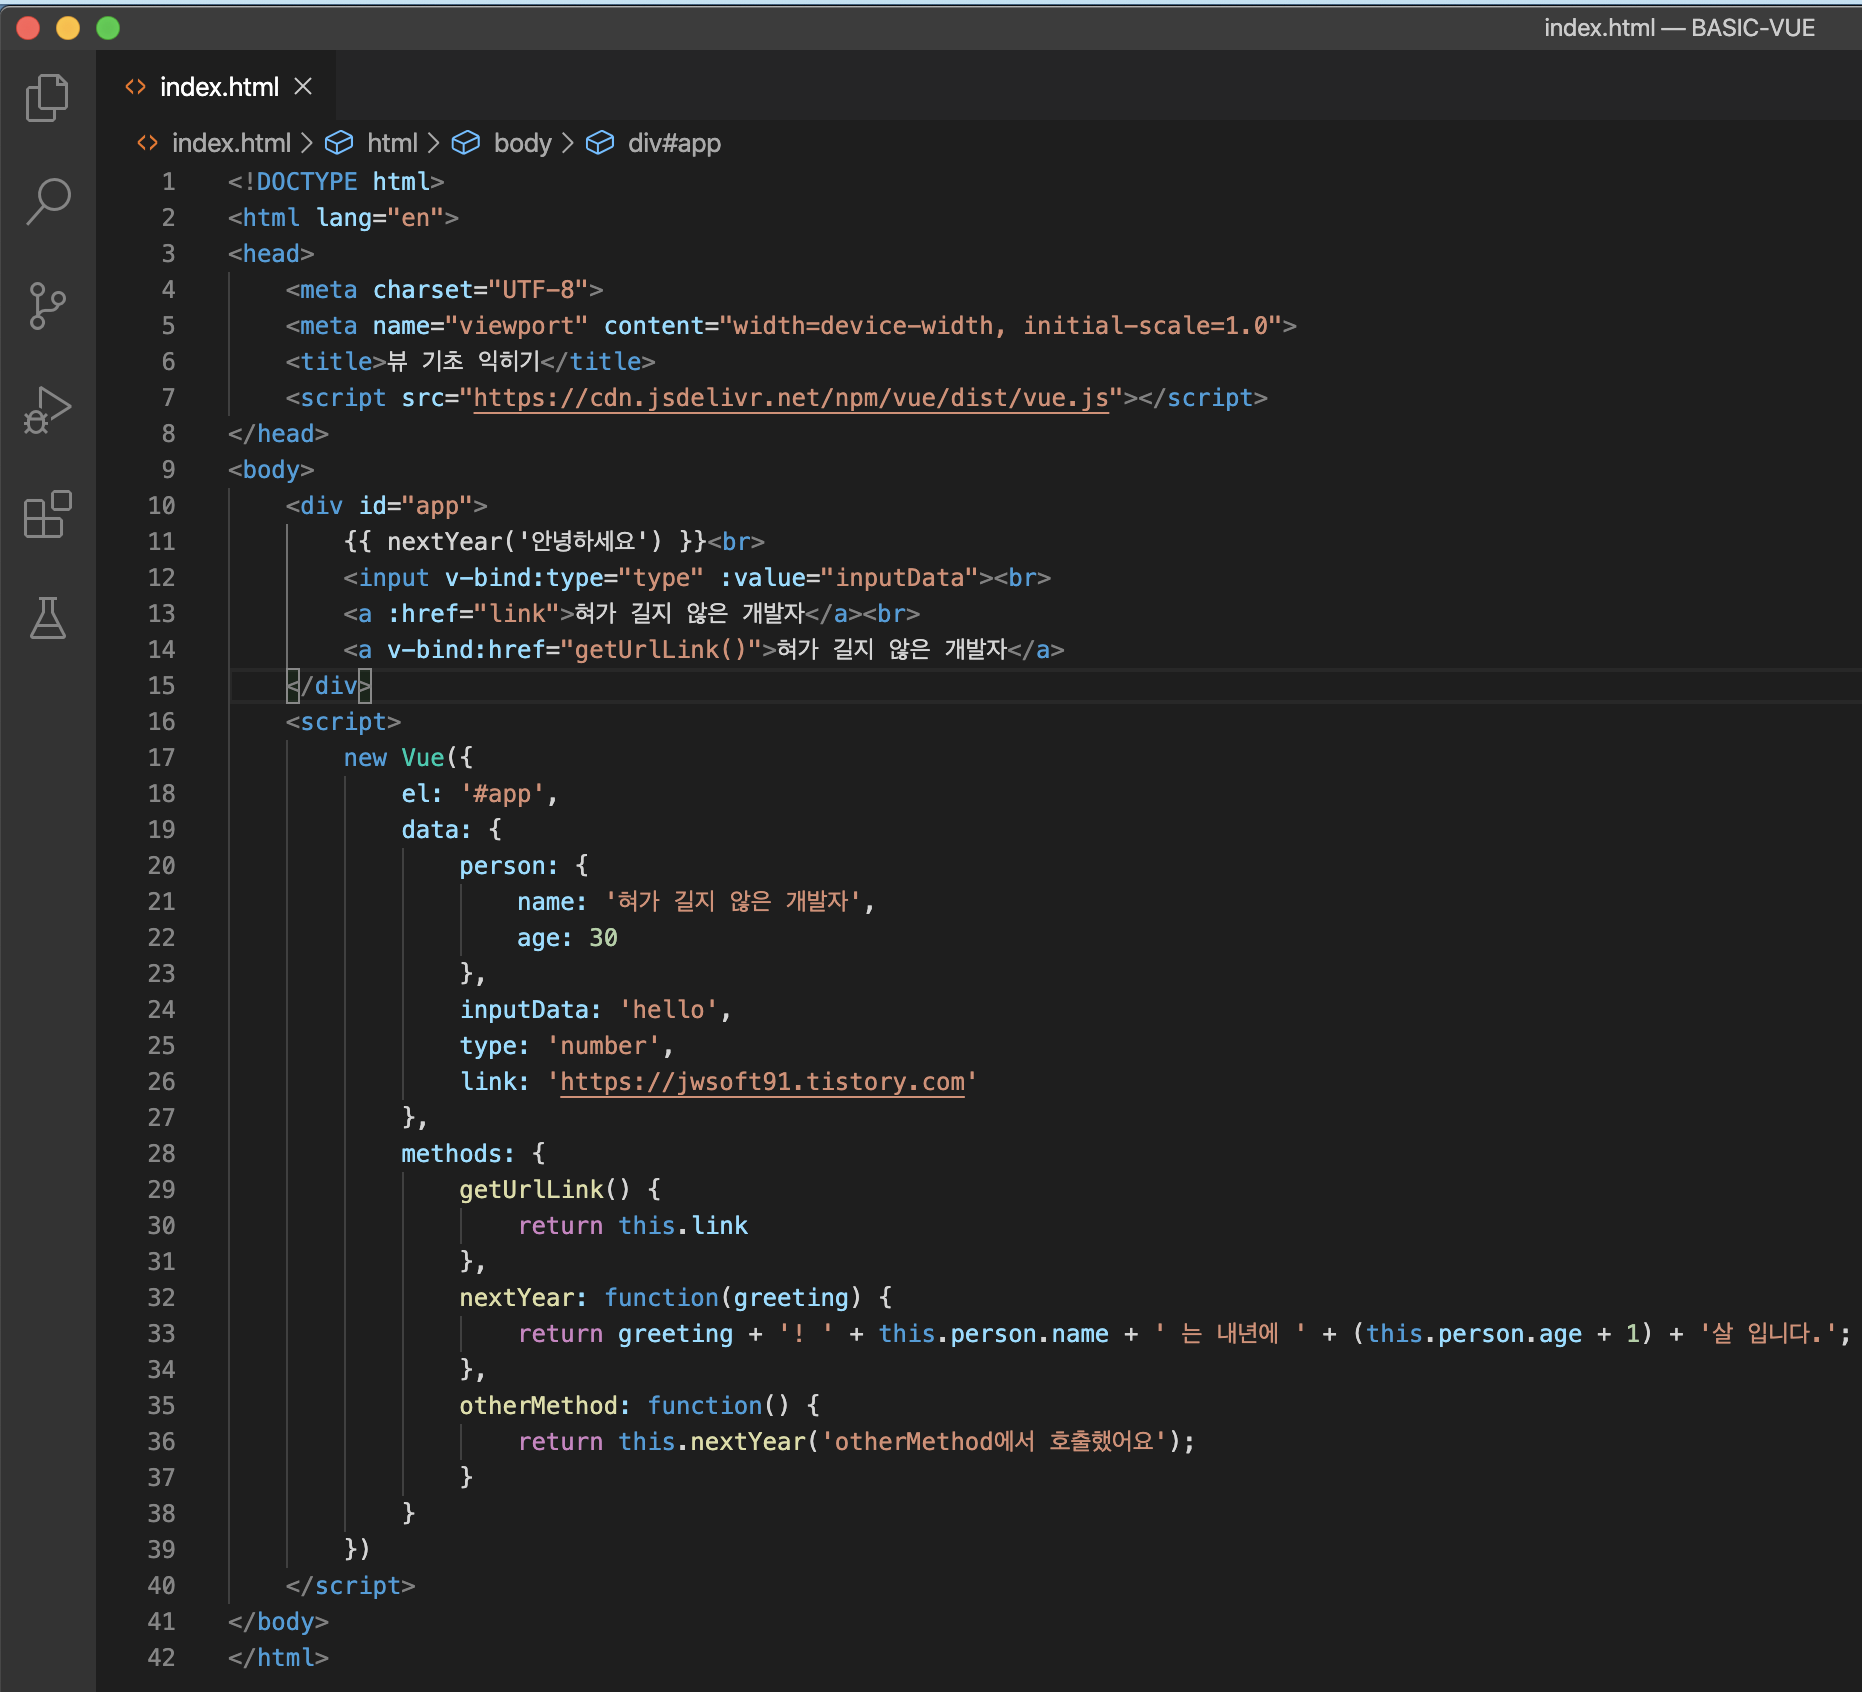This screenshot has width=1862, height=1692.
Task: Click the cube icon before div#app breadcrumb
Action: [600, 143]
